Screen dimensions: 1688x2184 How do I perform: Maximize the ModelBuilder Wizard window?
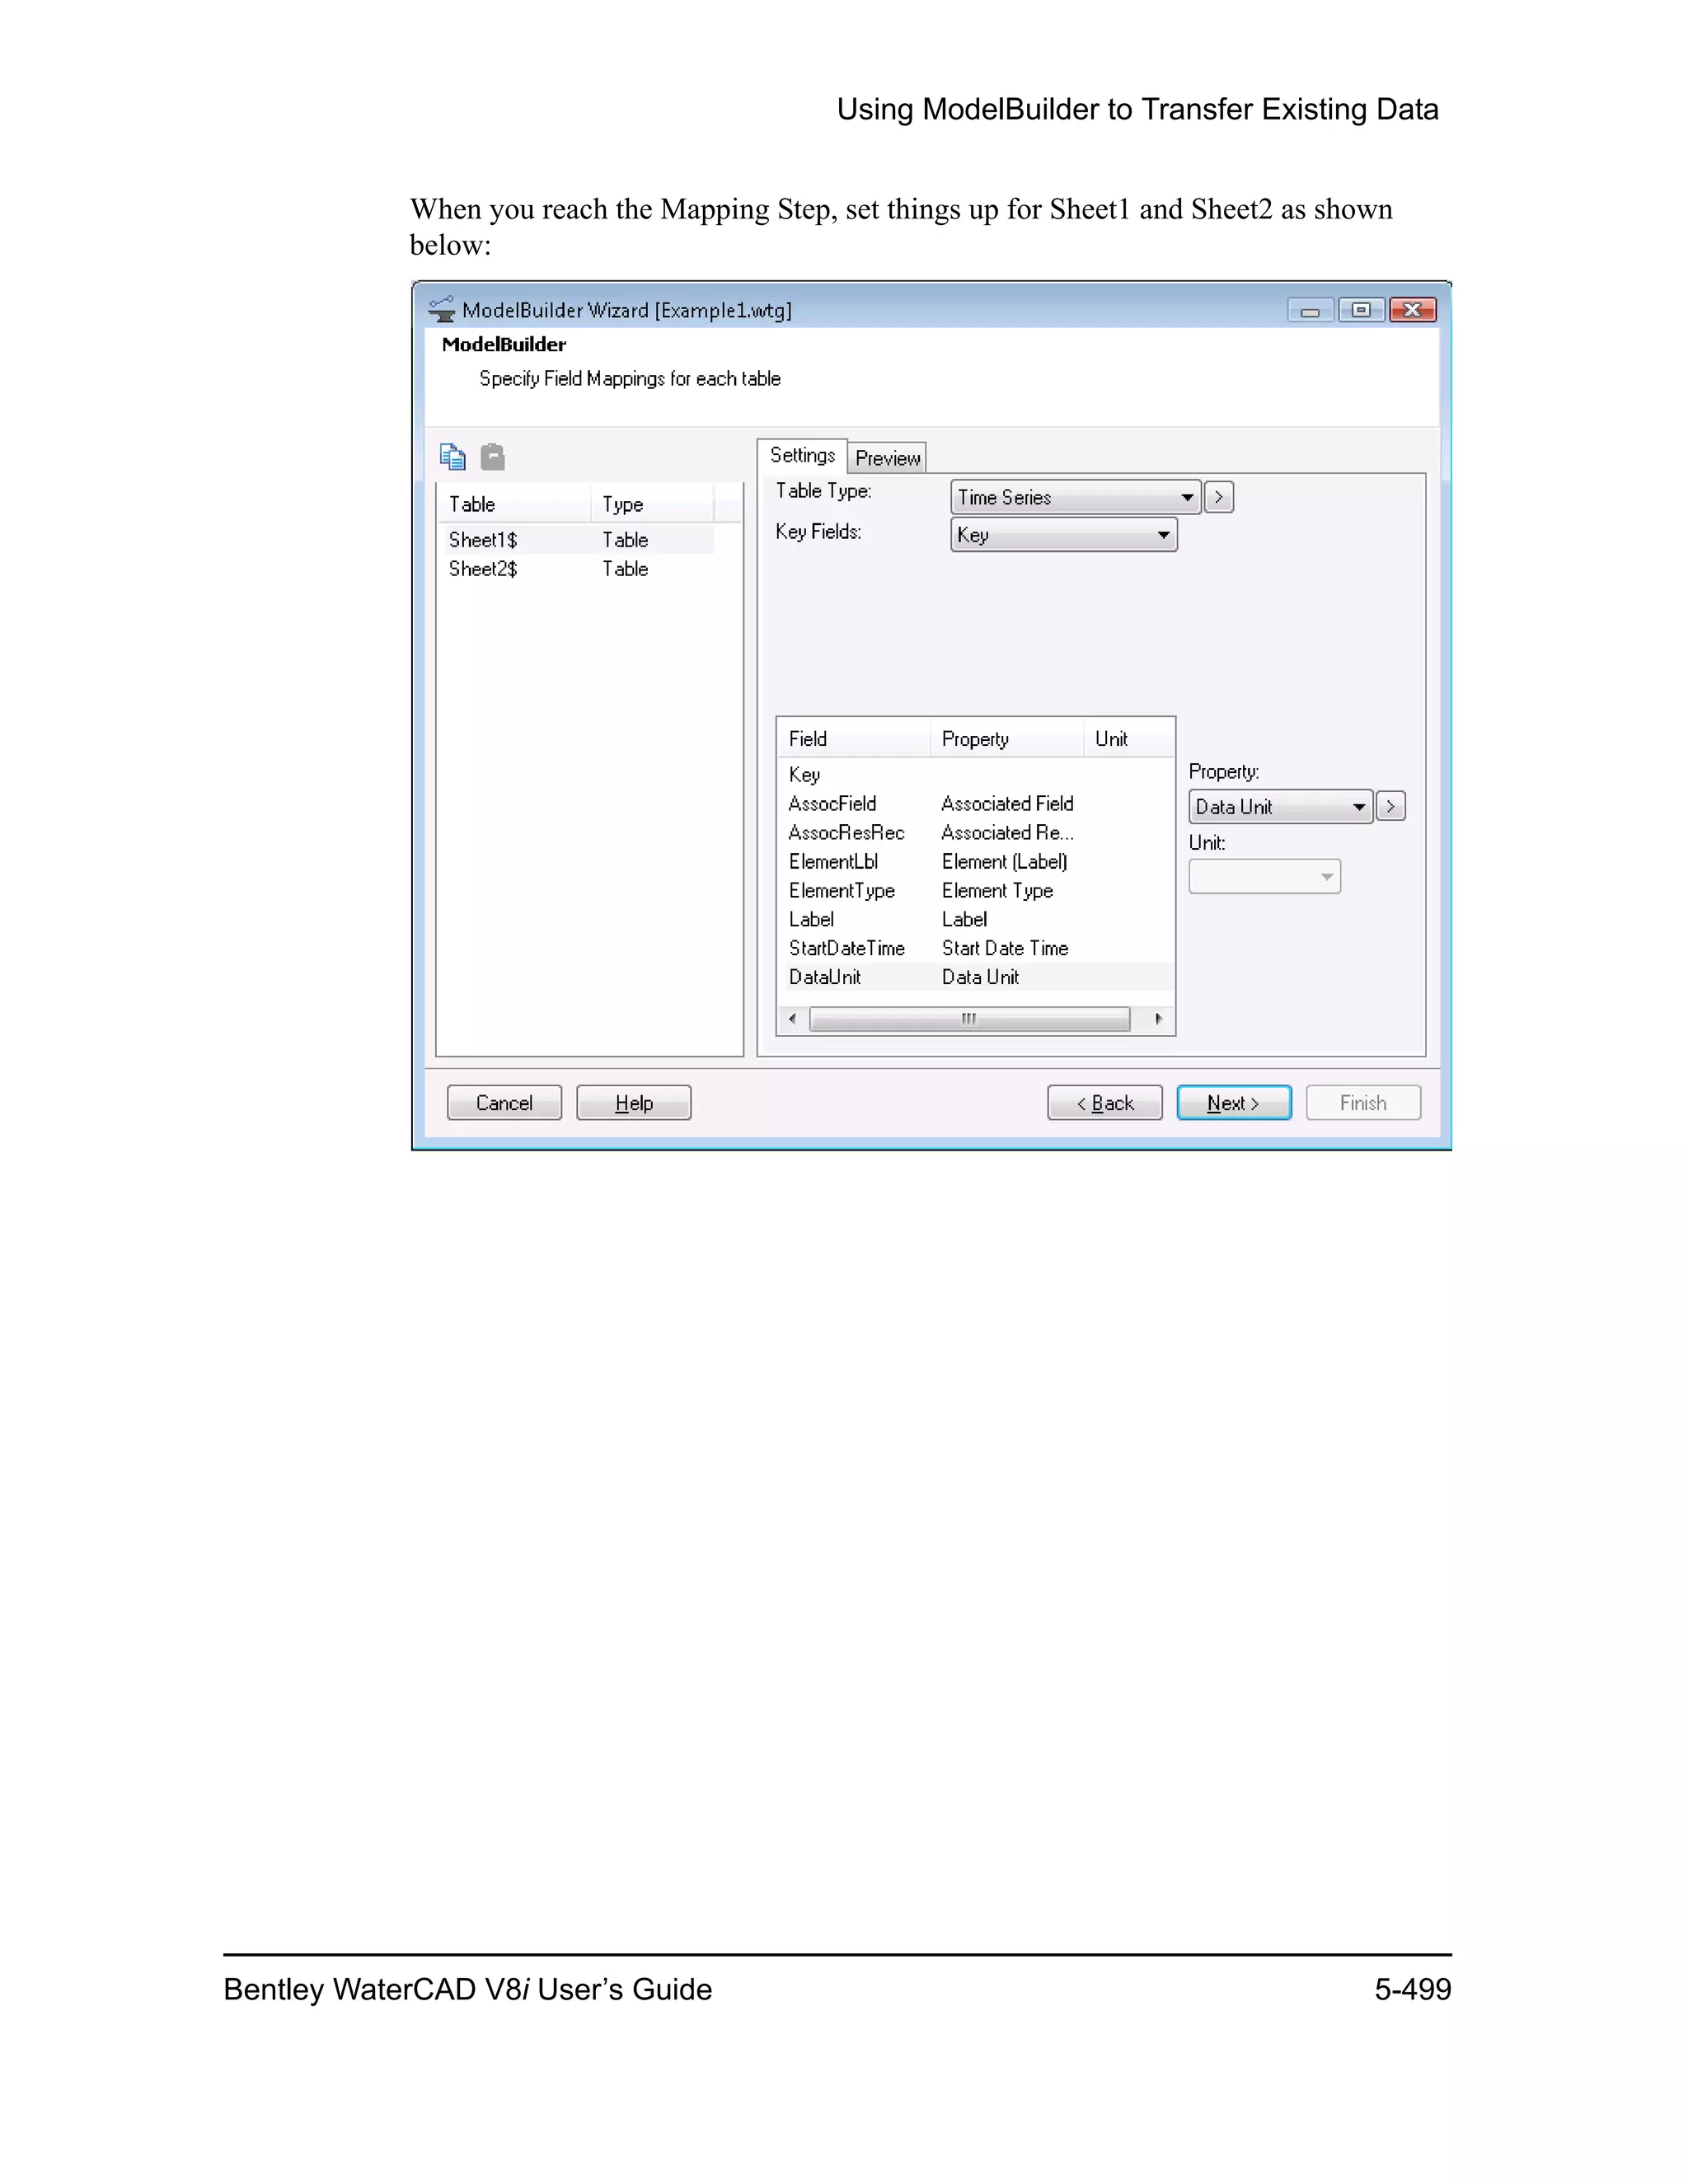pos(1361,310)
